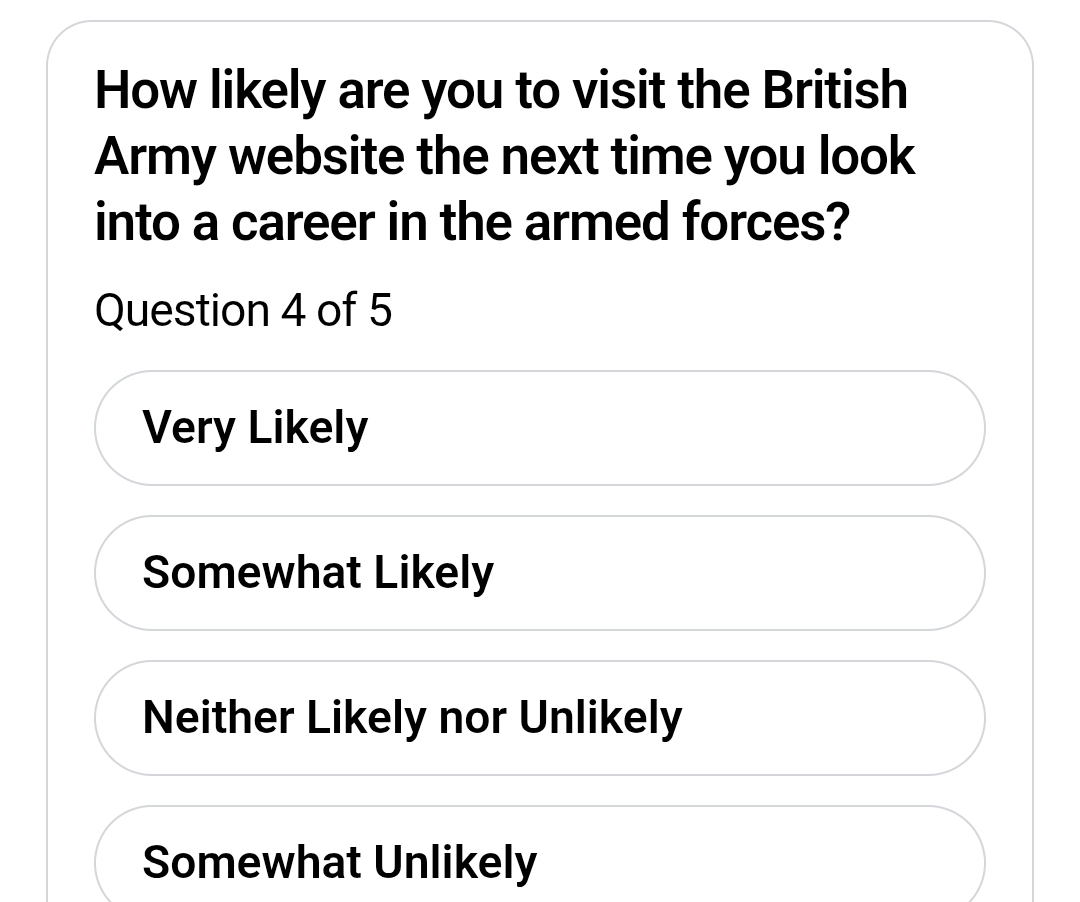Click the number "5" in question counter
Viewport: 1080px width, 902px height.
tap(380, 310)
